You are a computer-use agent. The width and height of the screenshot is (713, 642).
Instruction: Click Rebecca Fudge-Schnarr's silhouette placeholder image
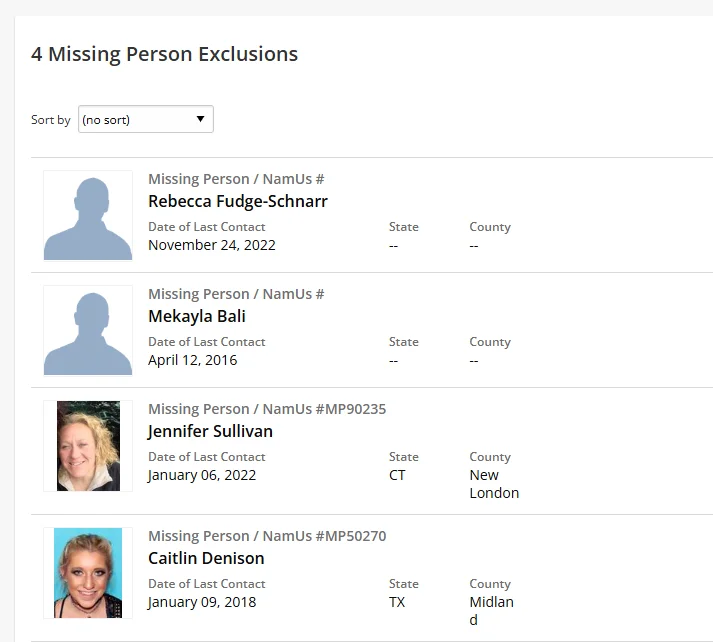tap(88, 216)
